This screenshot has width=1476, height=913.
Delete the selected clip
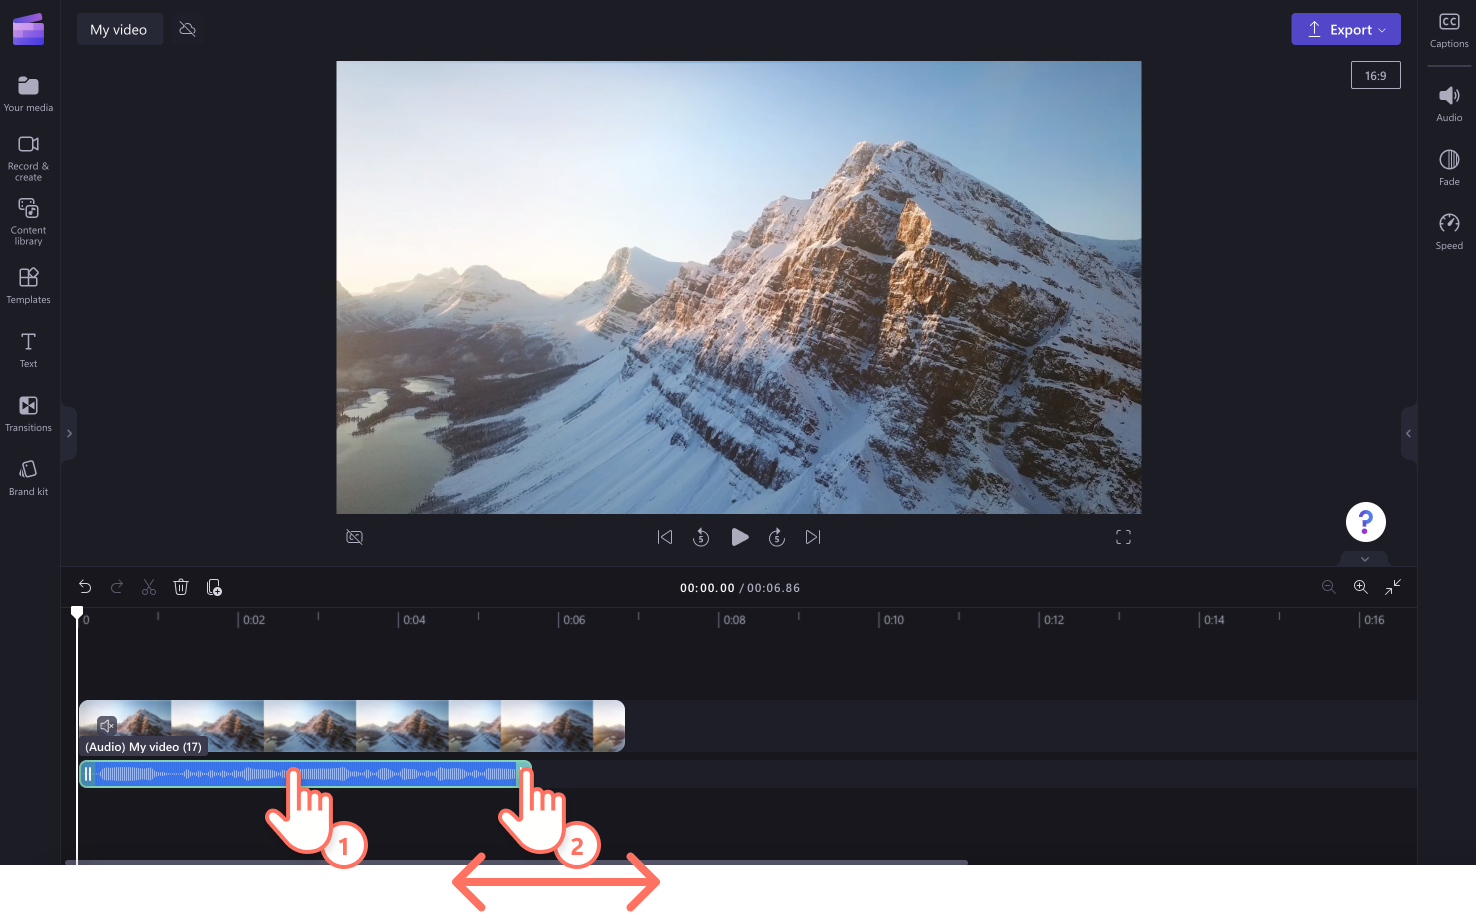tap(181, 587)
